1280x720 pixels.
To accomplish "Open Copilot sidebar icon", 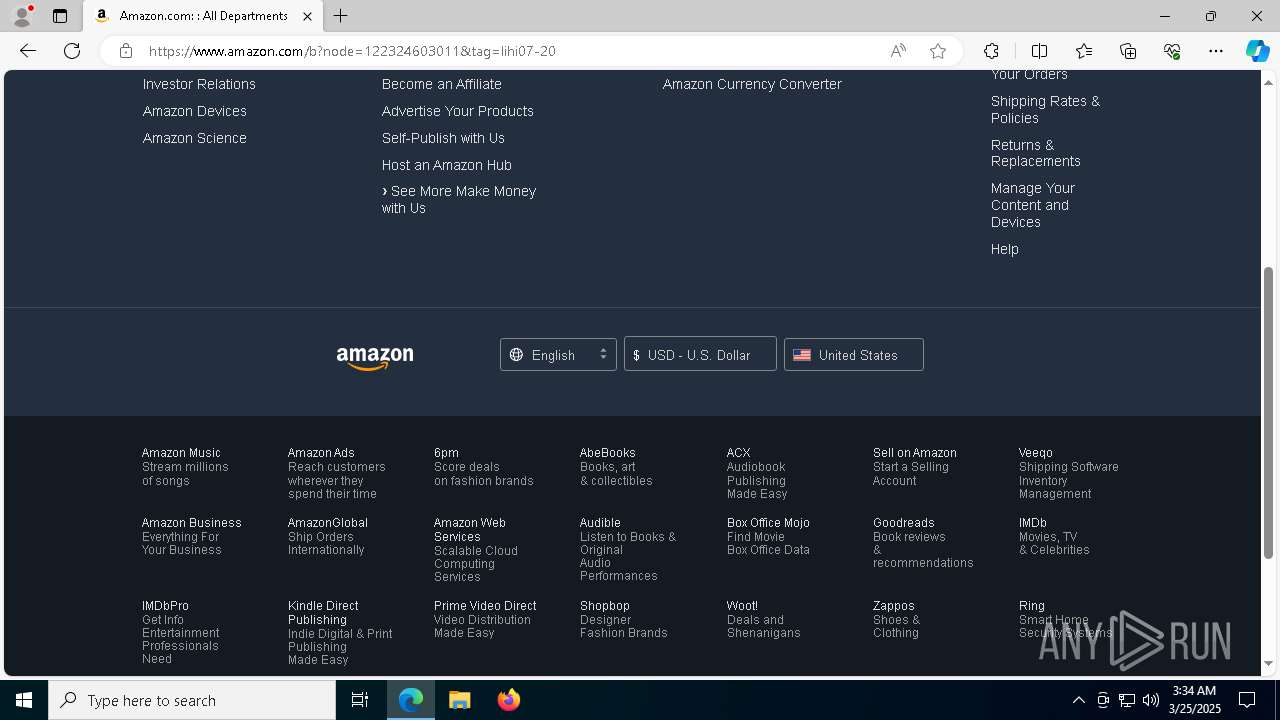I will [x=1257, y=51].
